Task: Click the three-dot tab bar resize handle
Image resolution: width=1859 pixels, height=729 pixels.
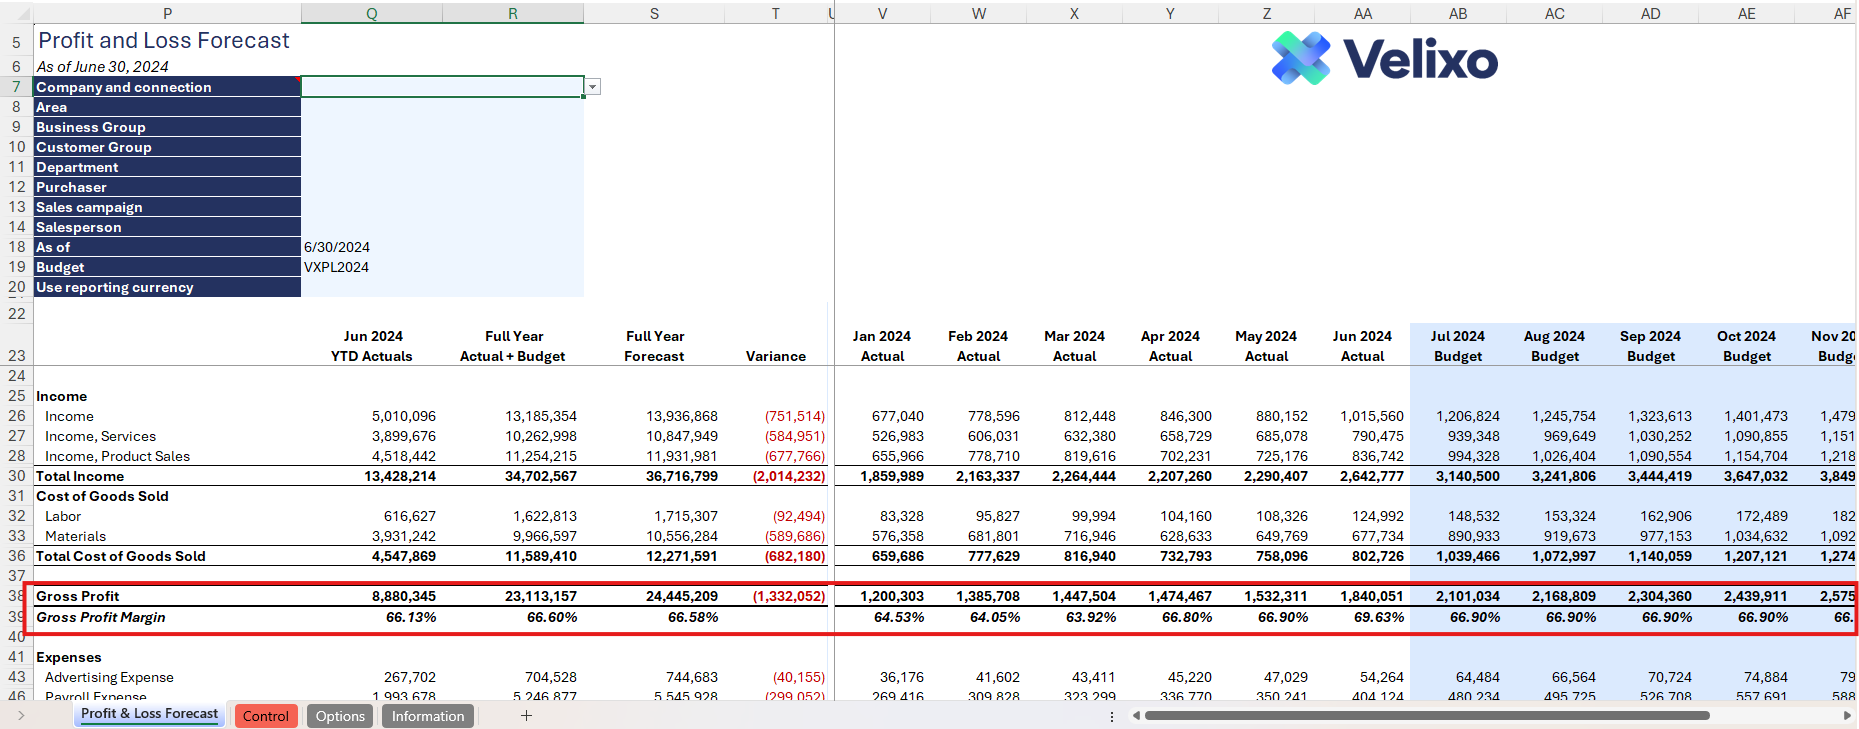Action: [x=1112, y=716]
